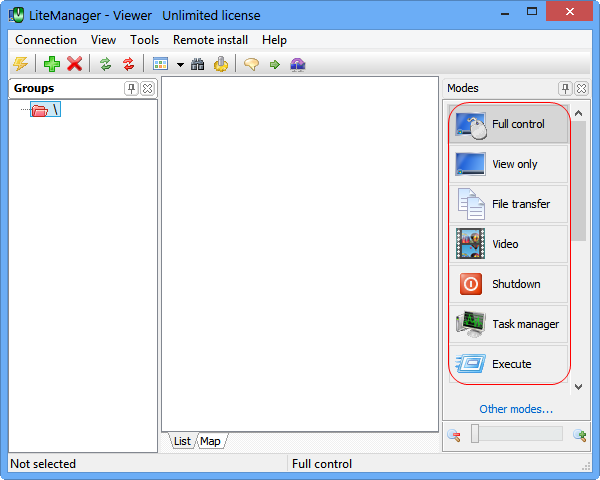
Task: Pin the Groups panel
Action: (x=131, y=88)
